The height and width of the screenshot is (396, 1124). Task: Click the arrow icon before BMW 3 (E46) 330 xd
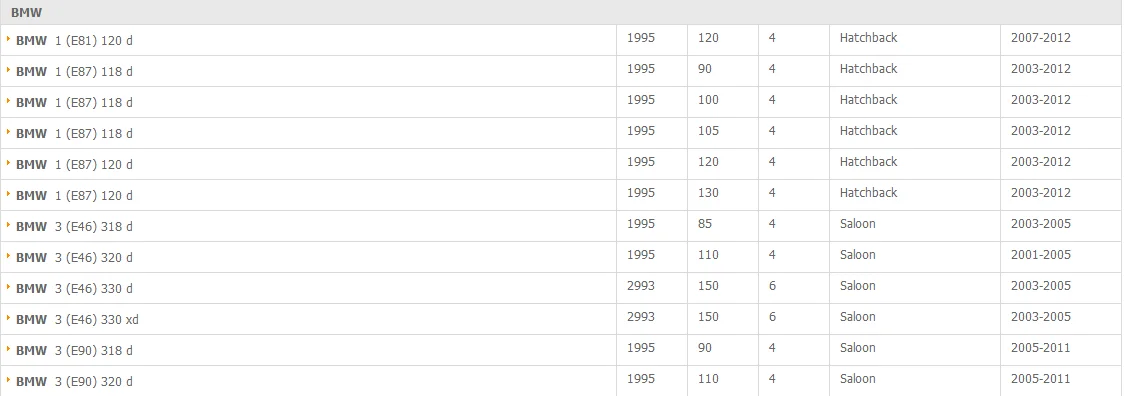[x=9, y=318]
